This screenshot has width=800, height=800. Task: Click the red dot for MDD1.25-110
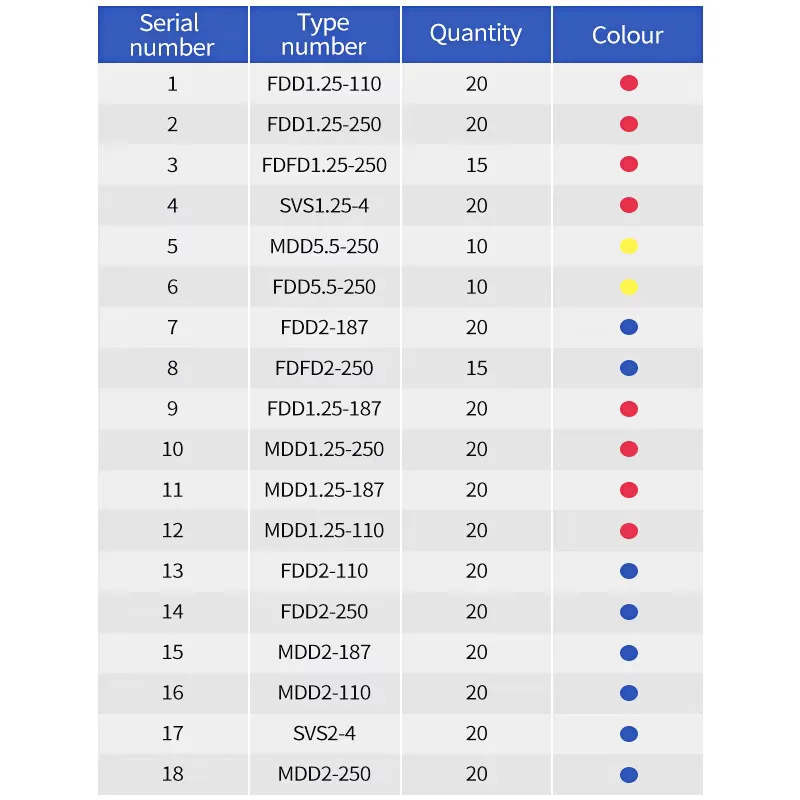(629, 530)
